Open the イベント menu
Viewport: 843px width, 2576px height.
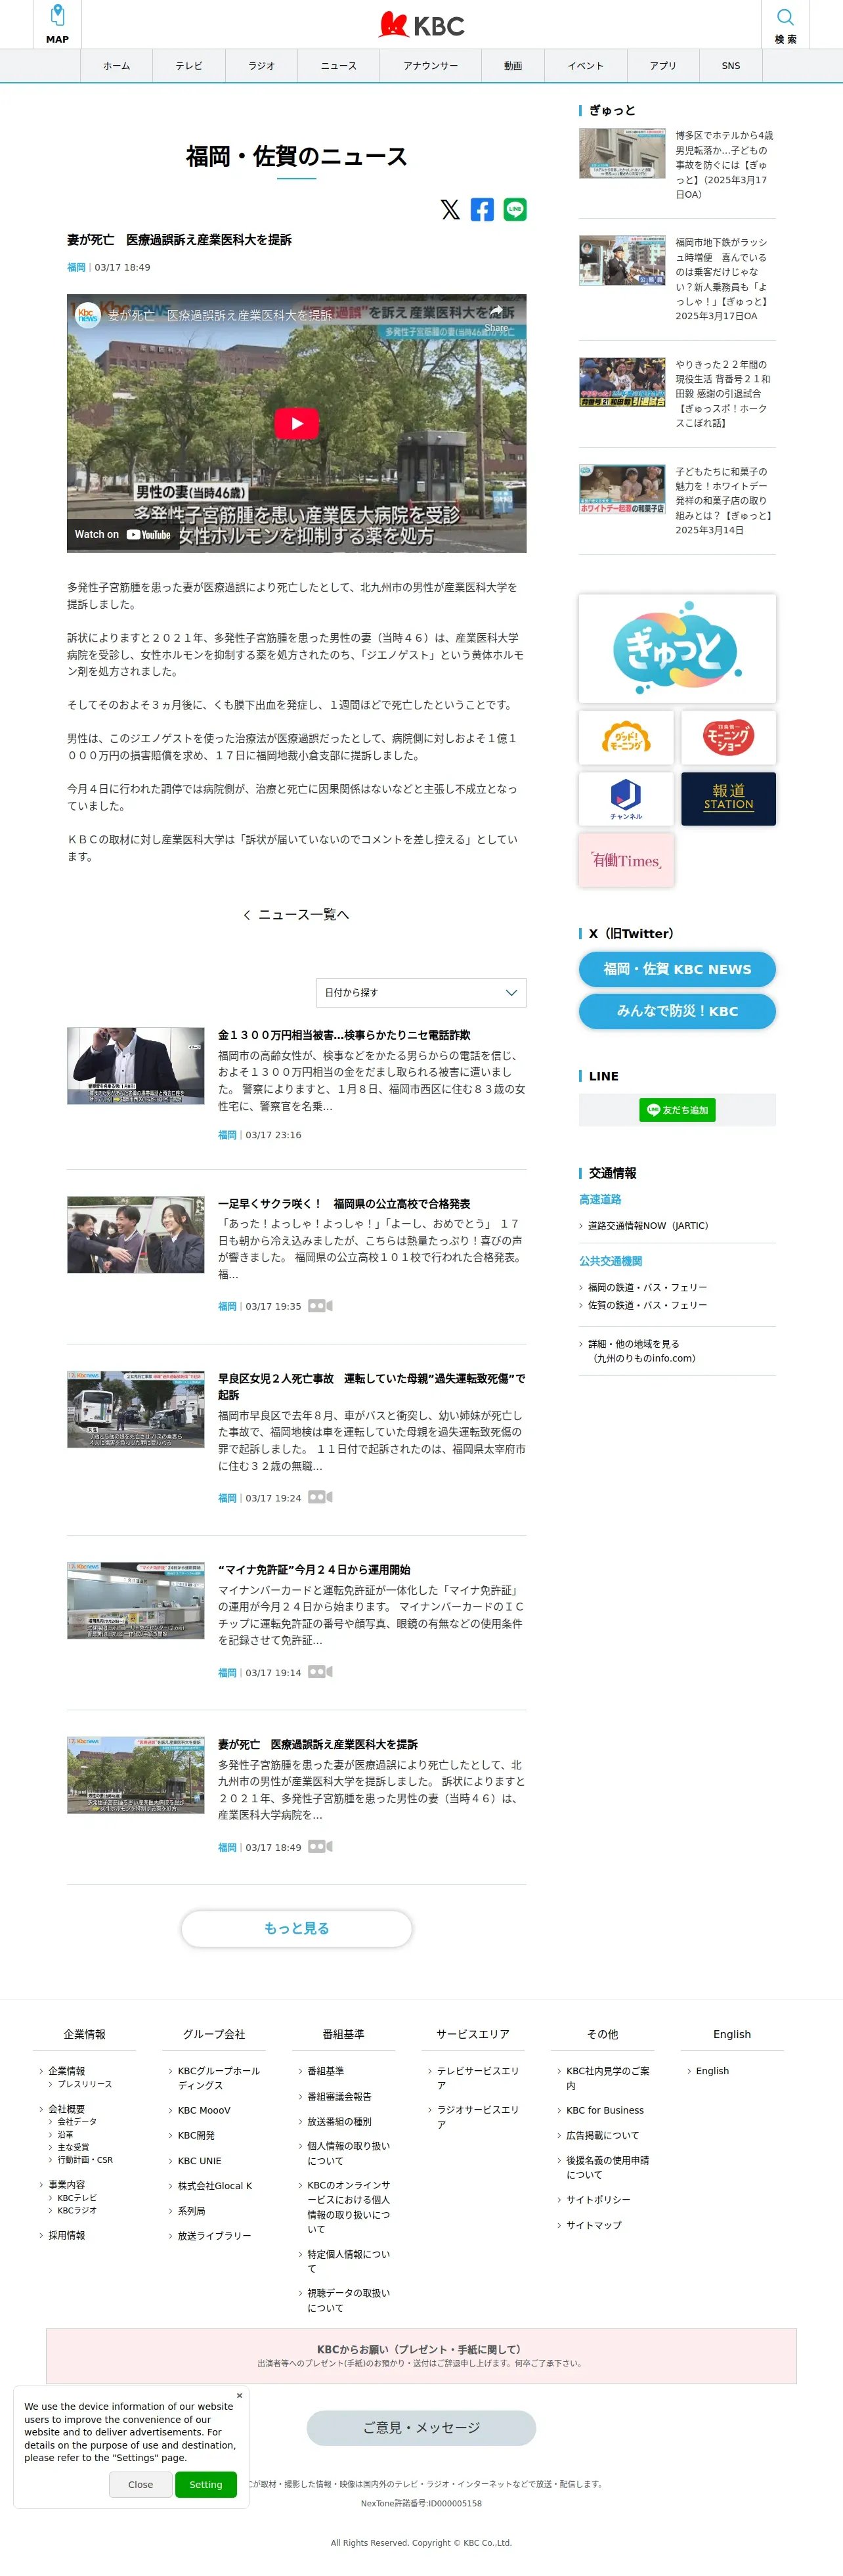pos(586,66)
